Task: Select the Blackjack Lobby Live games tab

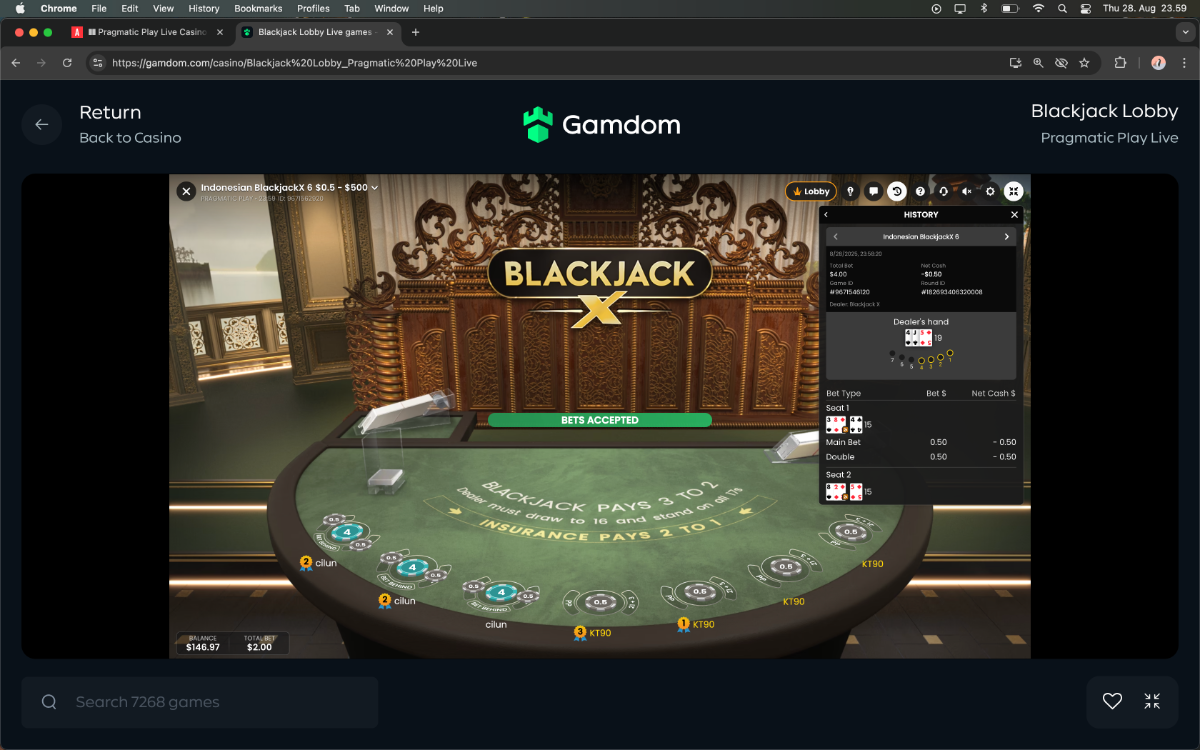Action: (318, 32)
